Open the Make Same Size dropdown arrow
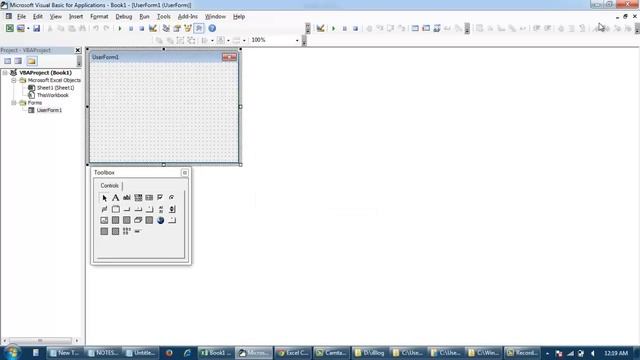 [244, 40]
